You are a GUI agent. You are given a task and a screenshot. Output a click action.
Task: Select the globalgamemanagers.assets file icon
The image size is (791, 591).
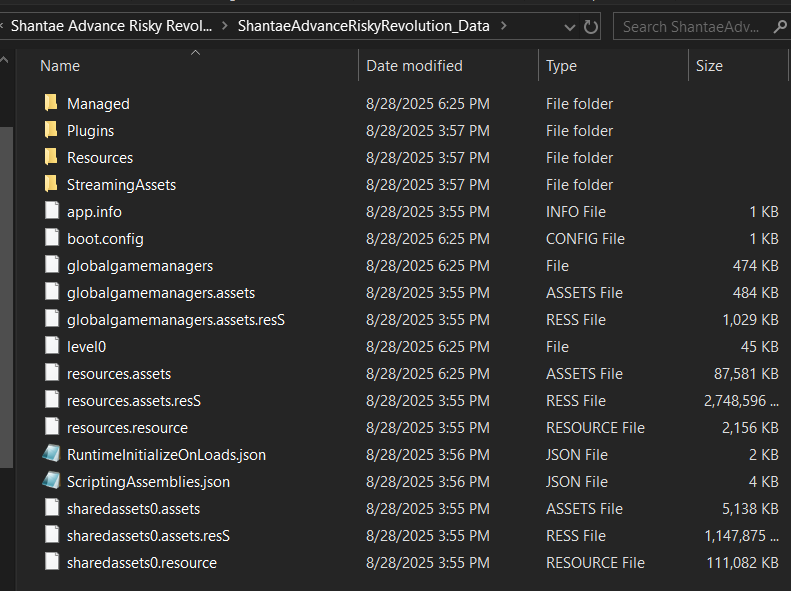(x=52, y=292)
